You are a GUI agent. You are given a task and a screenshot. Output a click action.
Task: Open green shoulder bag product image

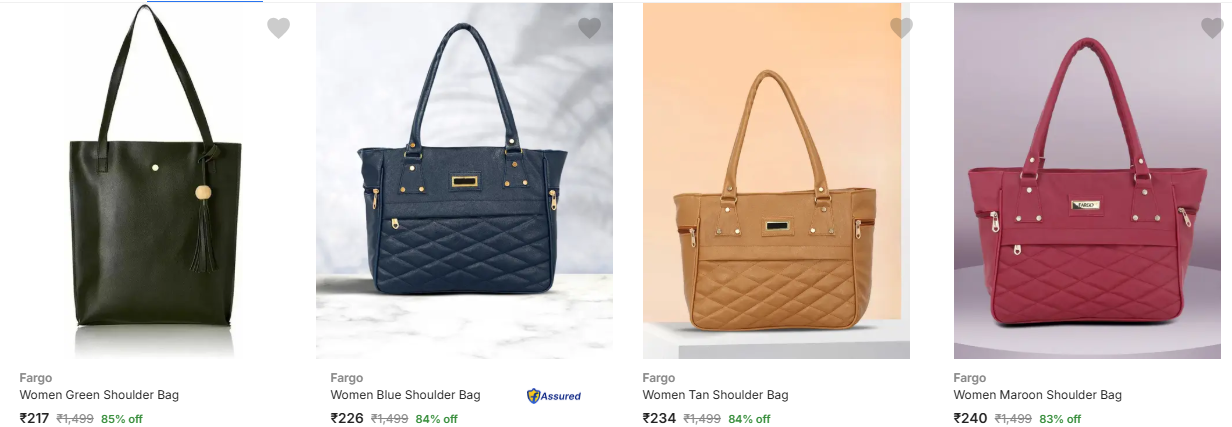[x=154, y=180]
